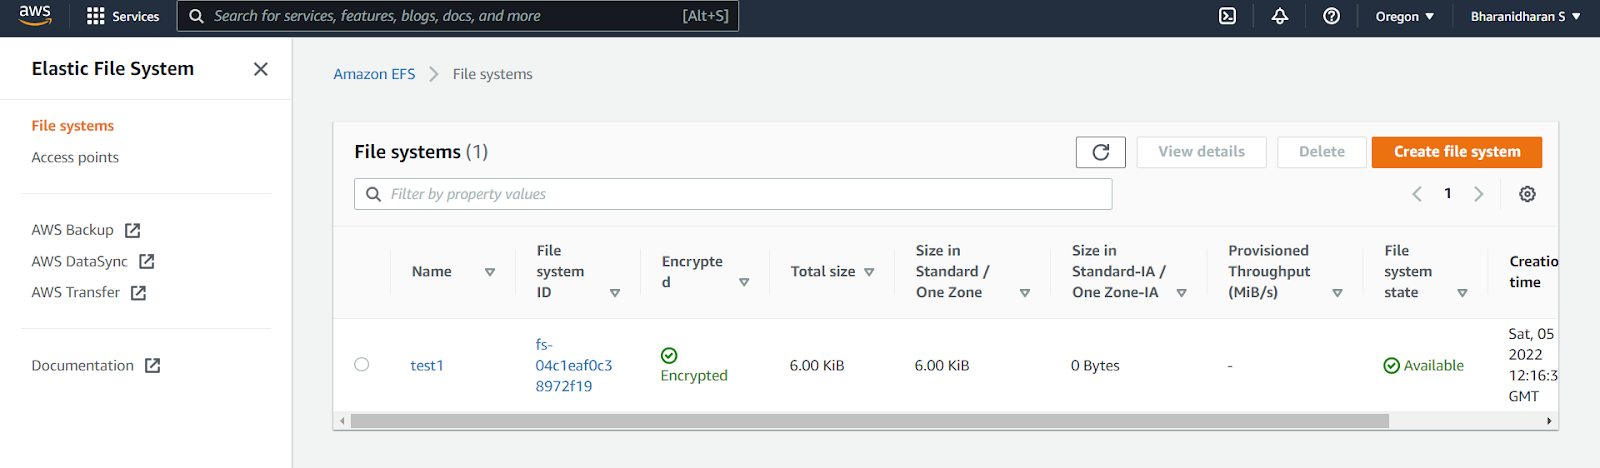Open the notifications bell
The image size is (1600, 468).
[1280, 16]
